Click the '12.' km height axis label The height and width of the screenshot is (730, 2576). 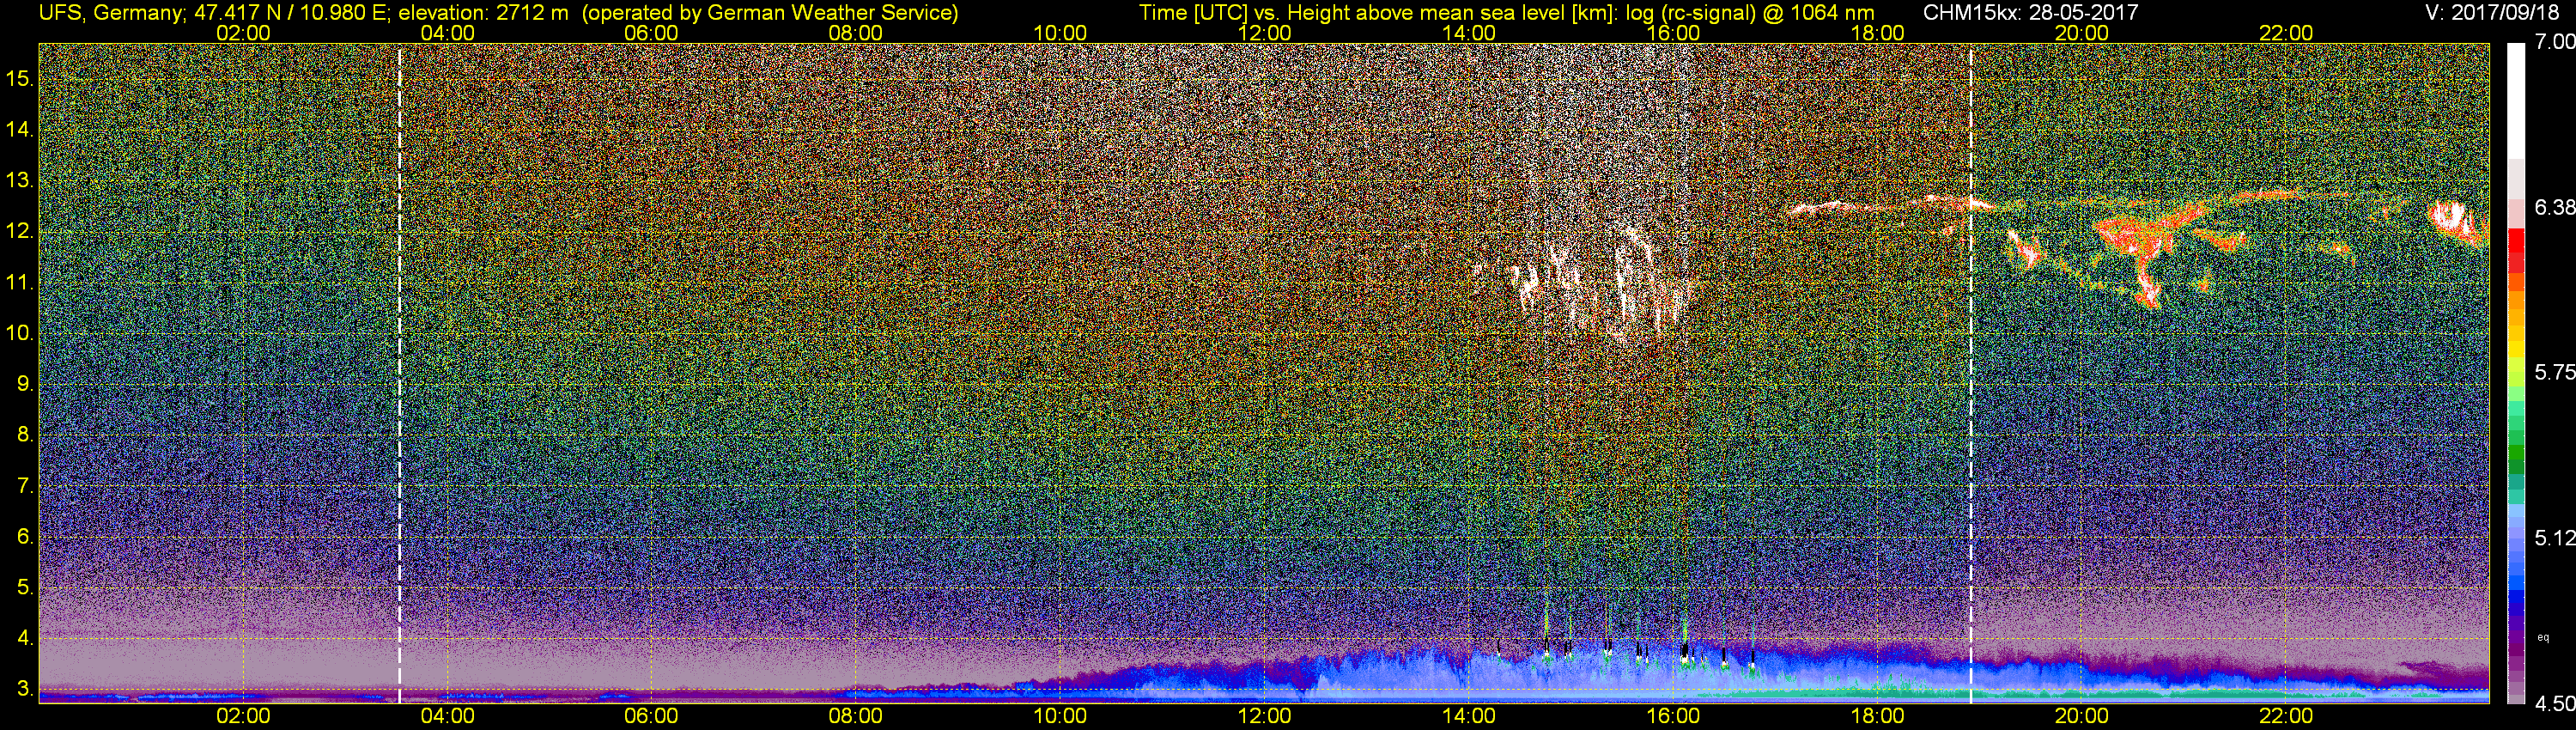[19, 232]
